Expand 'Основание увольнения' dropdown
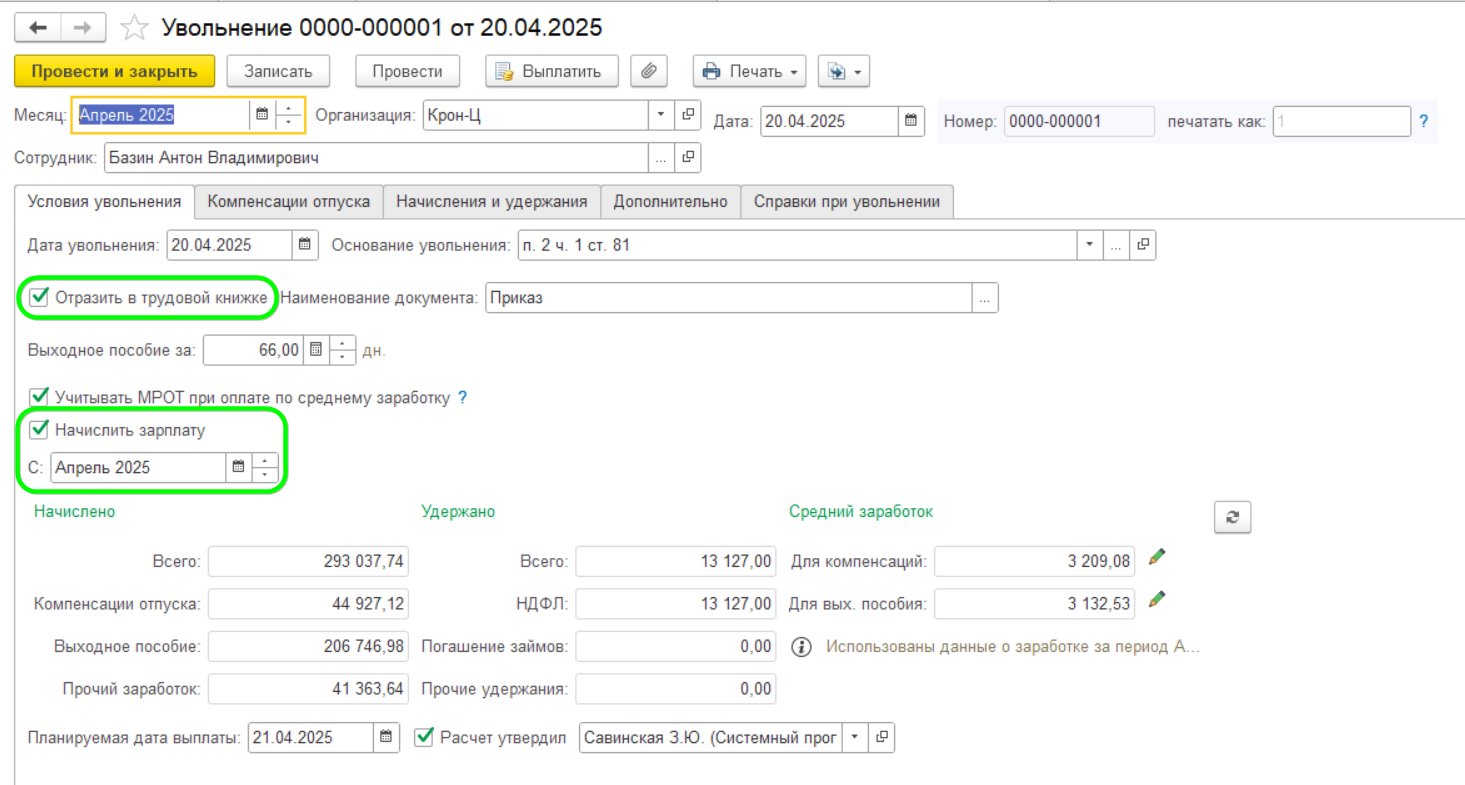Screen dimensions: 1465x785 click(1088, 244)
